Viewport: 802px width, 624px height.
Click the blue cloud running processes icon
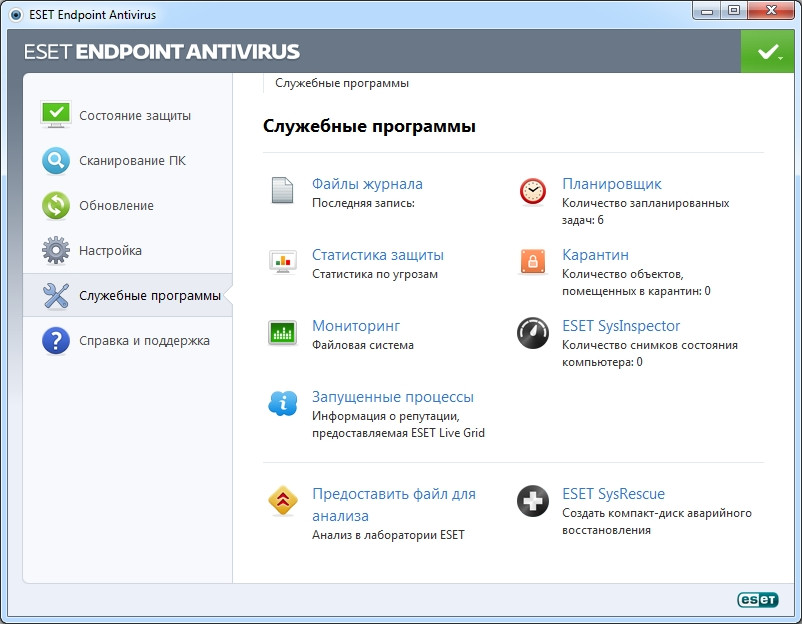[282, 403]
